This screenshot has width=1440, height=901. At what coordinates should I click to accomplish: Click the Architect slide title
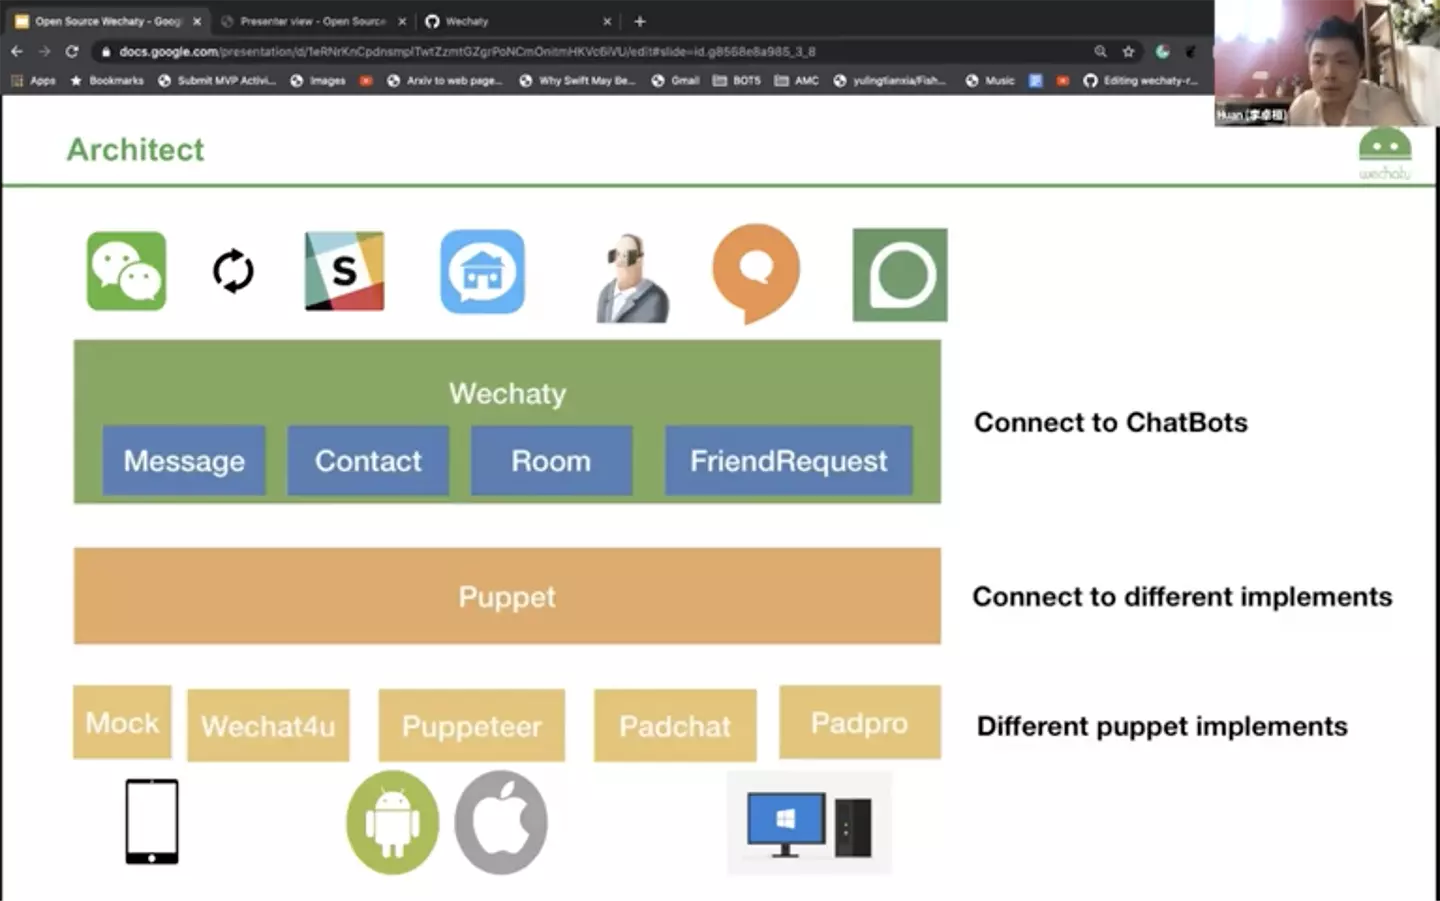(x=135, y=149)
